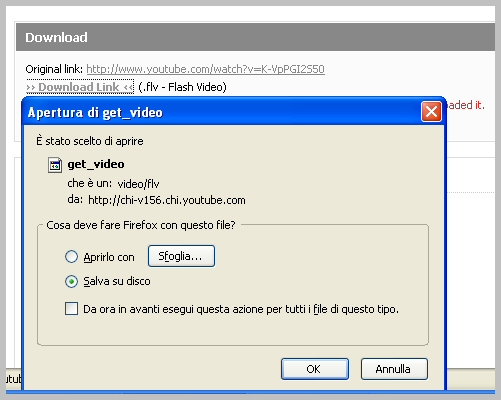Click the gray Download section header
The image size is (501, 400).
pyautogui.click(x=255, y=37)
